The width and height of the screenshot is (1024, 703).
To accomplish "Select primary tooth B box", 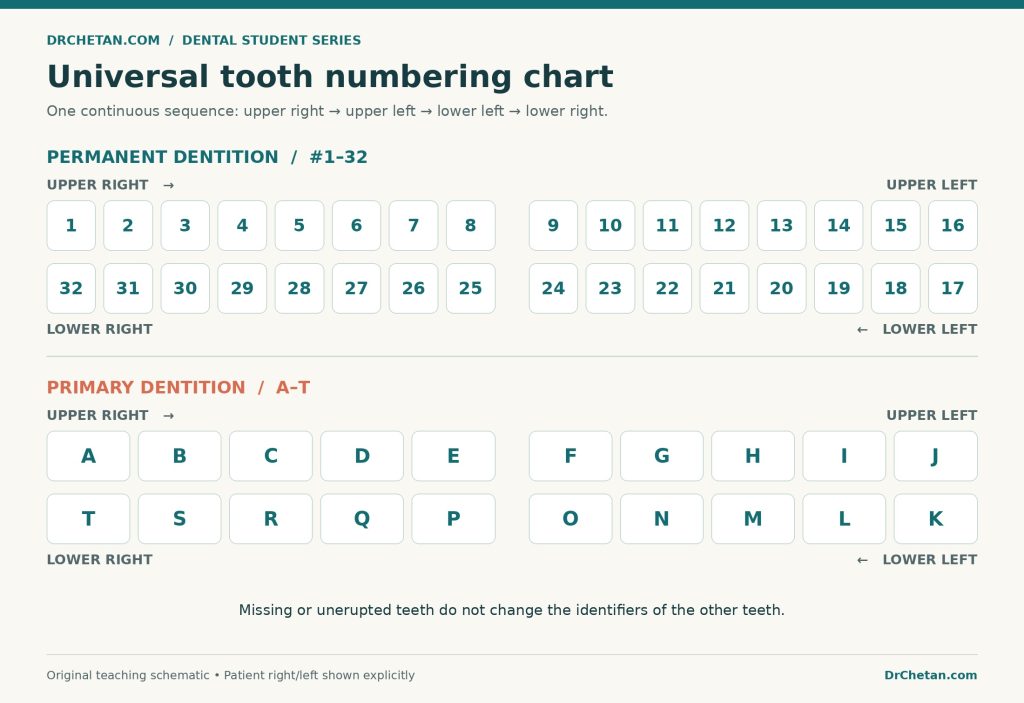I will (x=180, y=456).
